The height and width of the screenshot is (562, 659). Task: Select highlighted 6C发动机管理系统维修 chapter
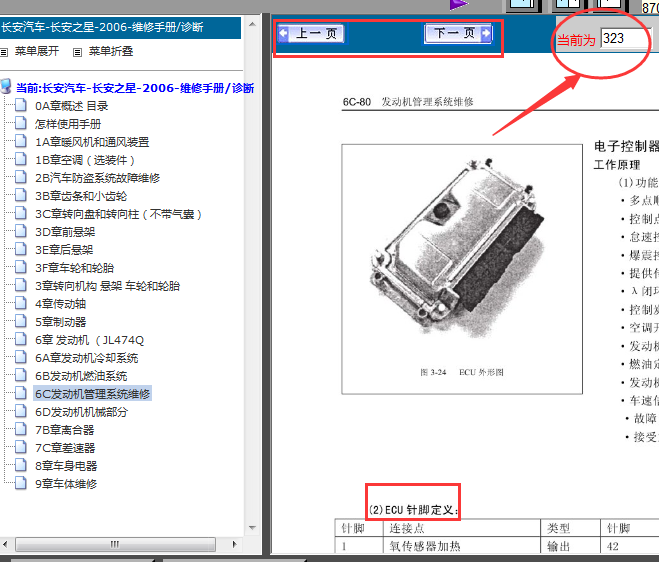pos(92,393)
